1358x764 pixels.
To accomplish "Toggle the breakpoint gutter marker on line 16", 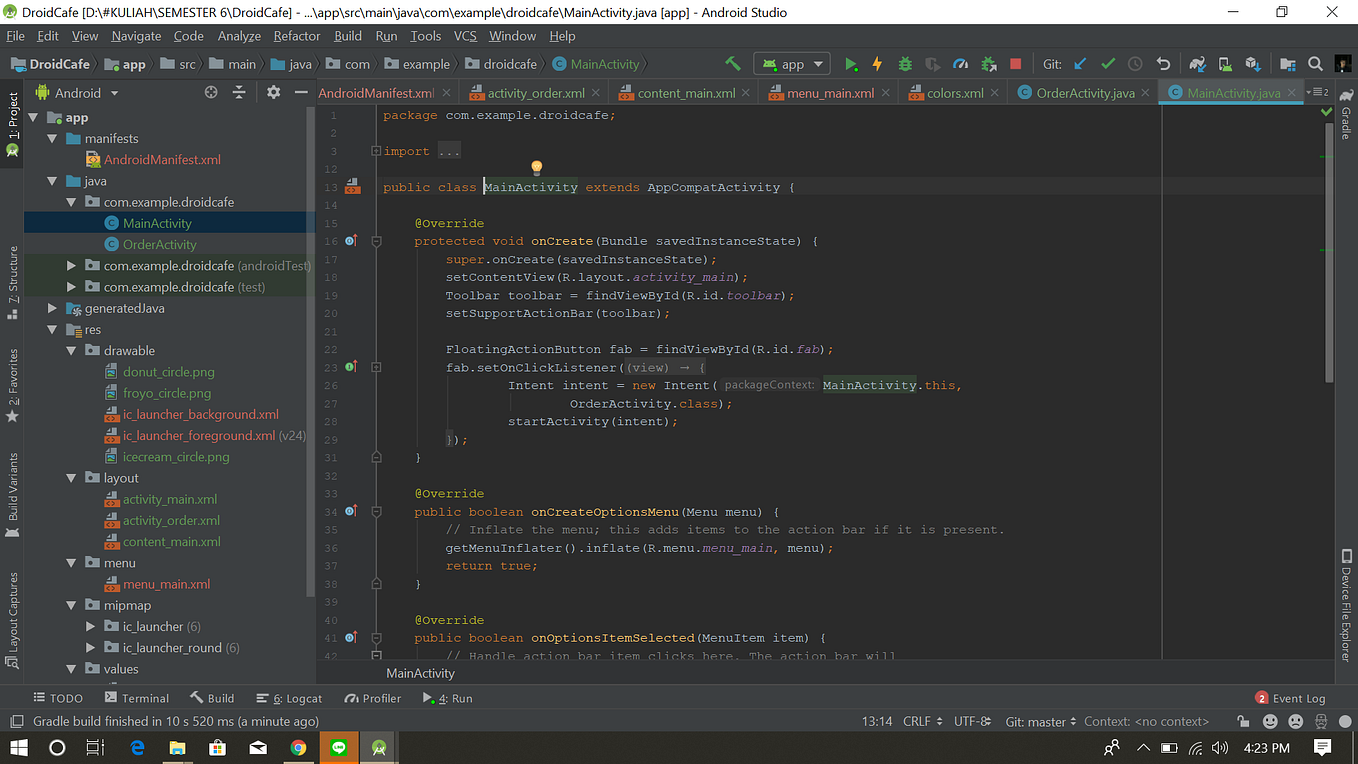I will coord(352,240).
